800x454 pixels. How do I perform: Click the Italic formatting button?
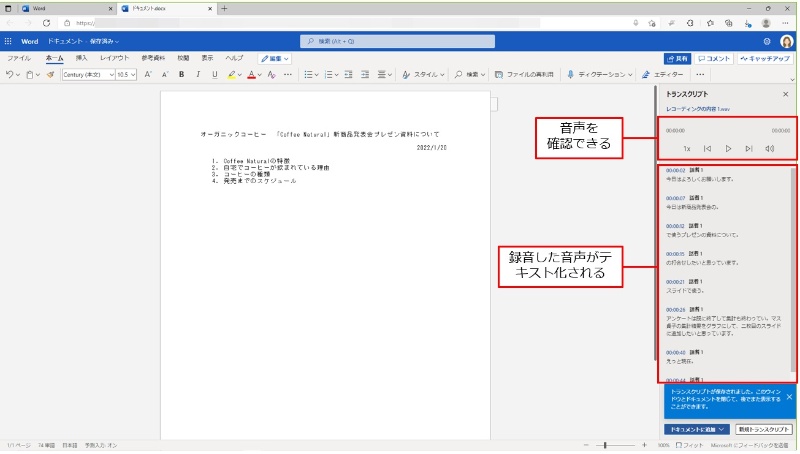pos(197,74)
